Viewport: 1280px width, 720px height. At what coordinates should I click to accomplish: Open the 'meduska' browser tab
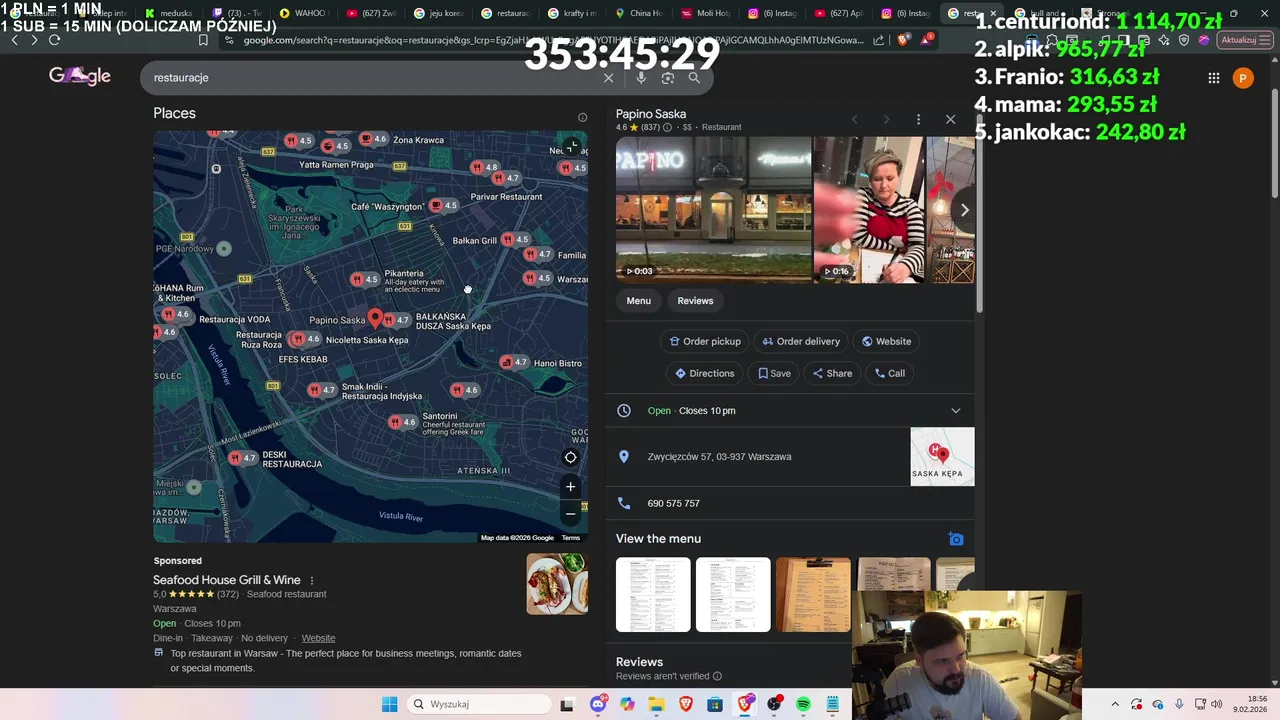pos(168,13)
